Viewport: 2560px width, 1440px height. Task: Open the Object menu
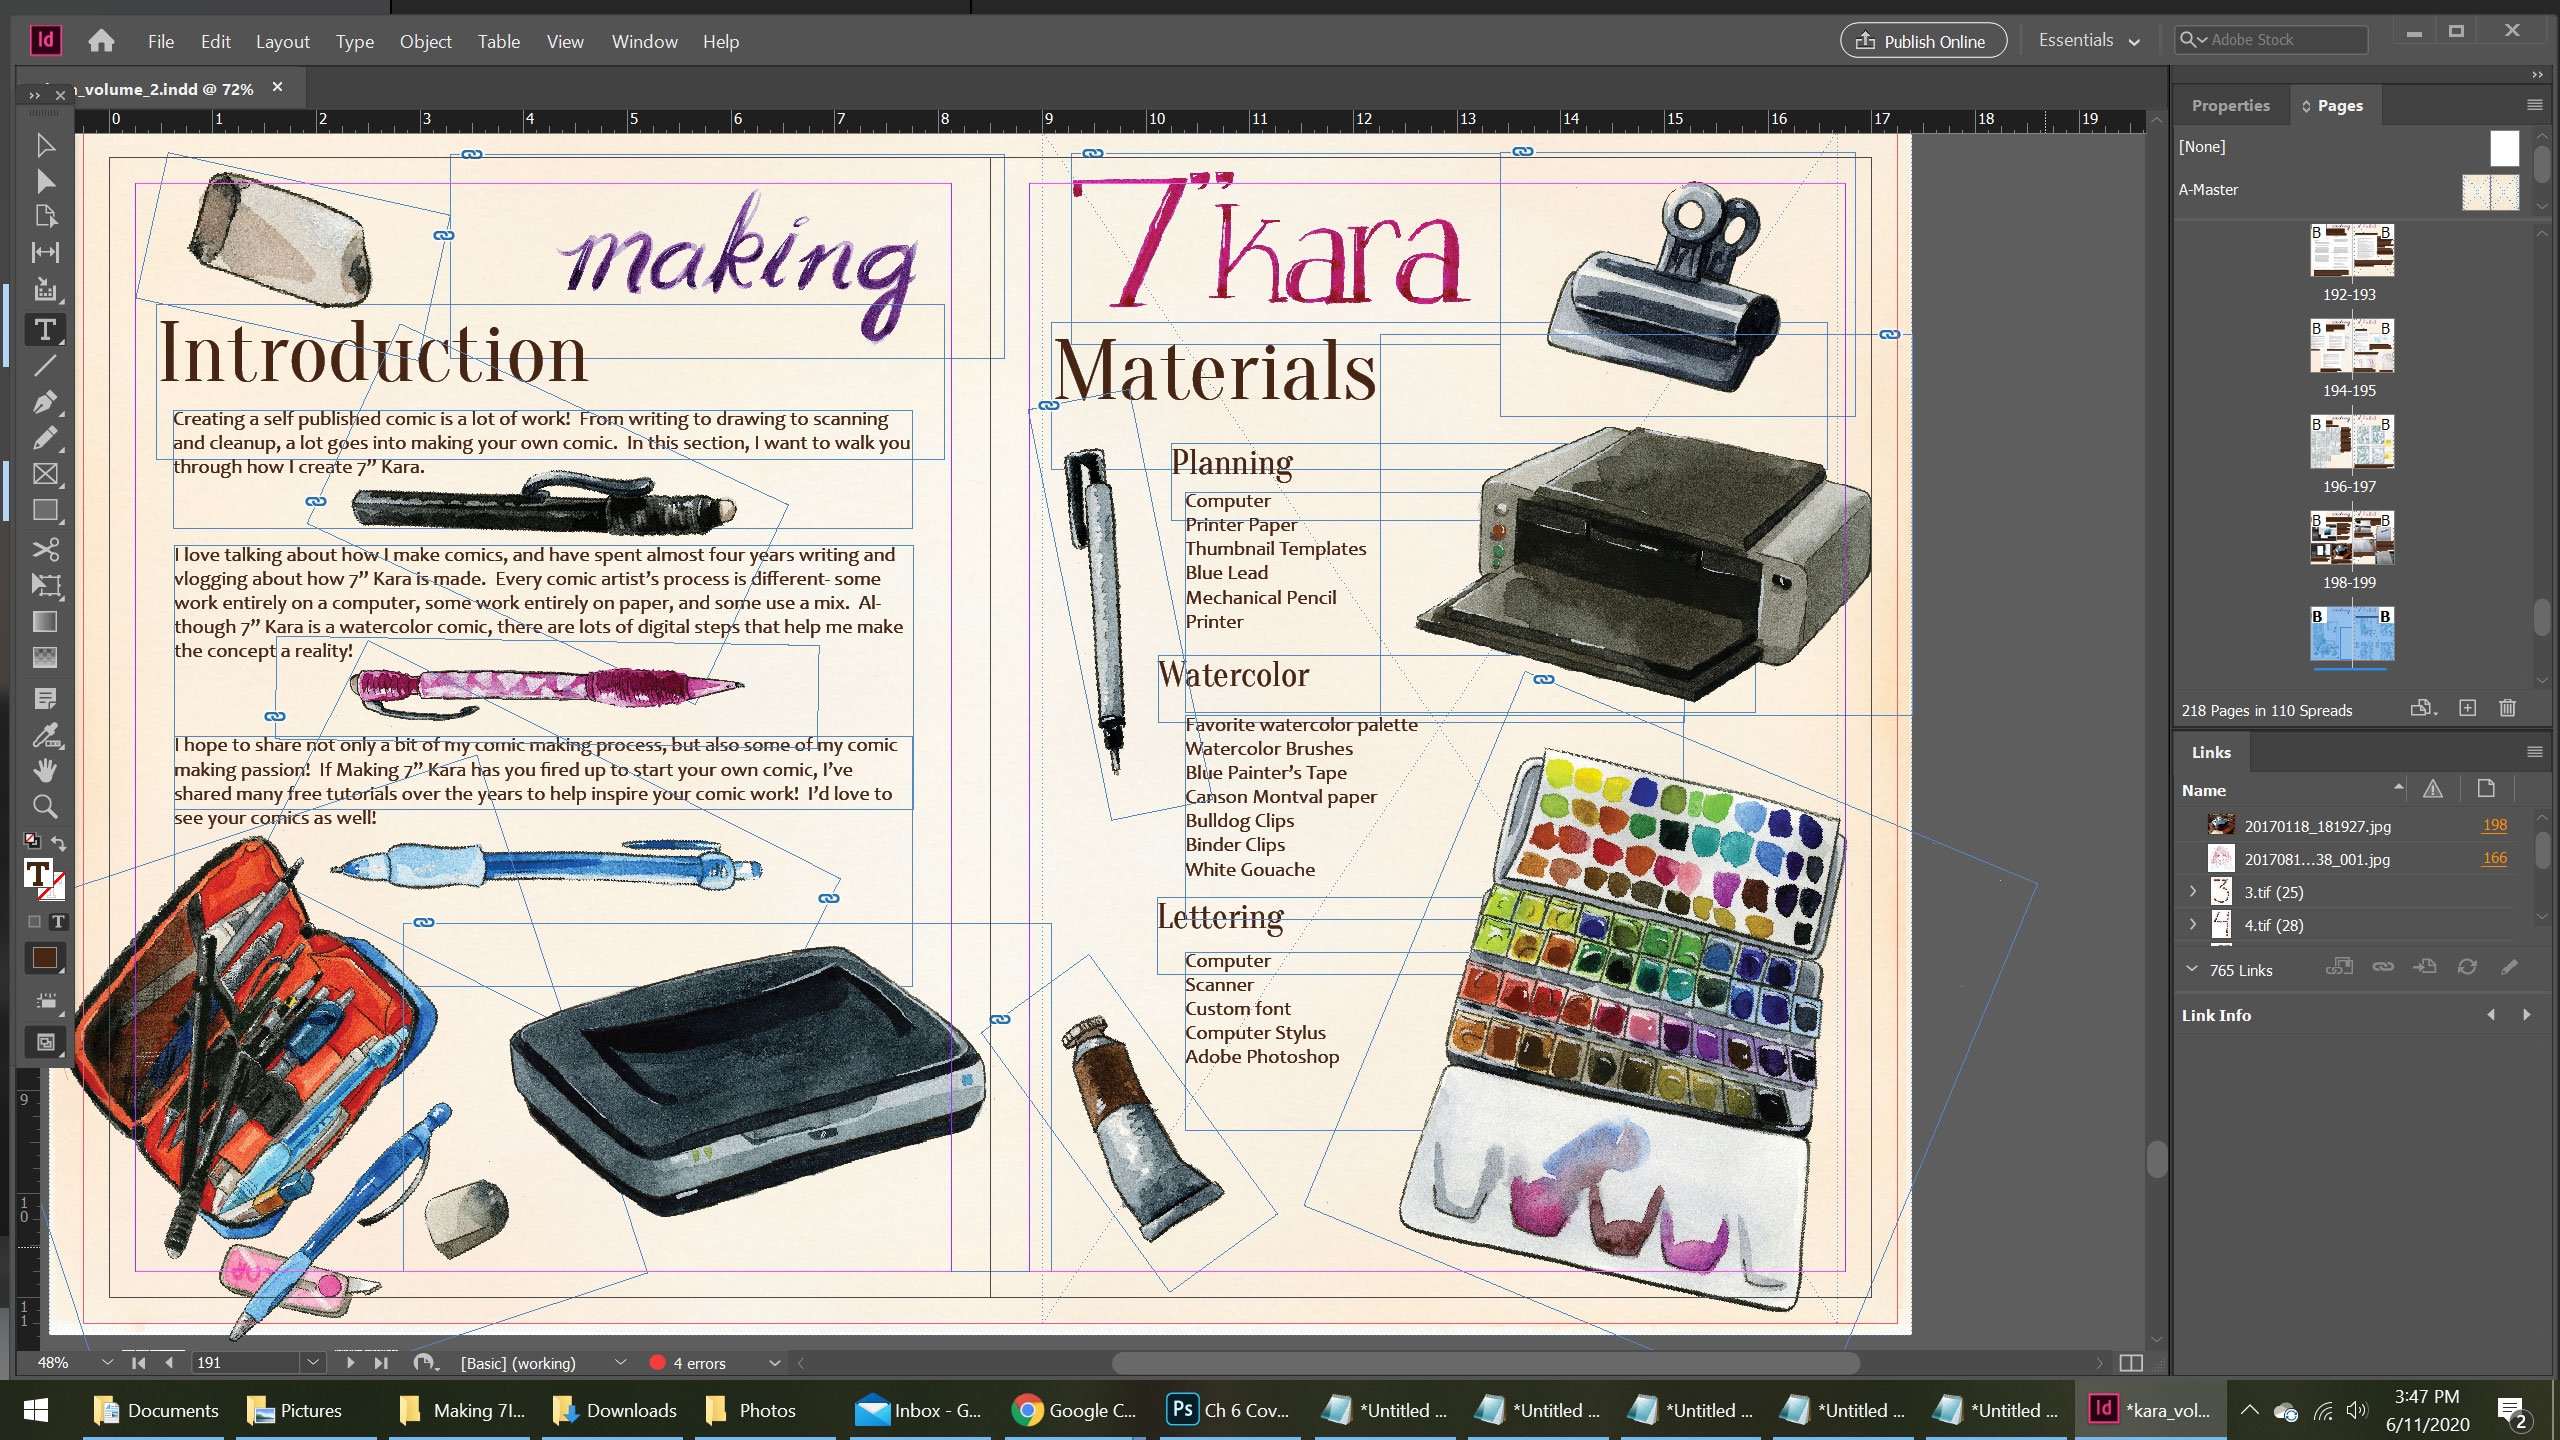pyautogui.click(x=425, y=42)
